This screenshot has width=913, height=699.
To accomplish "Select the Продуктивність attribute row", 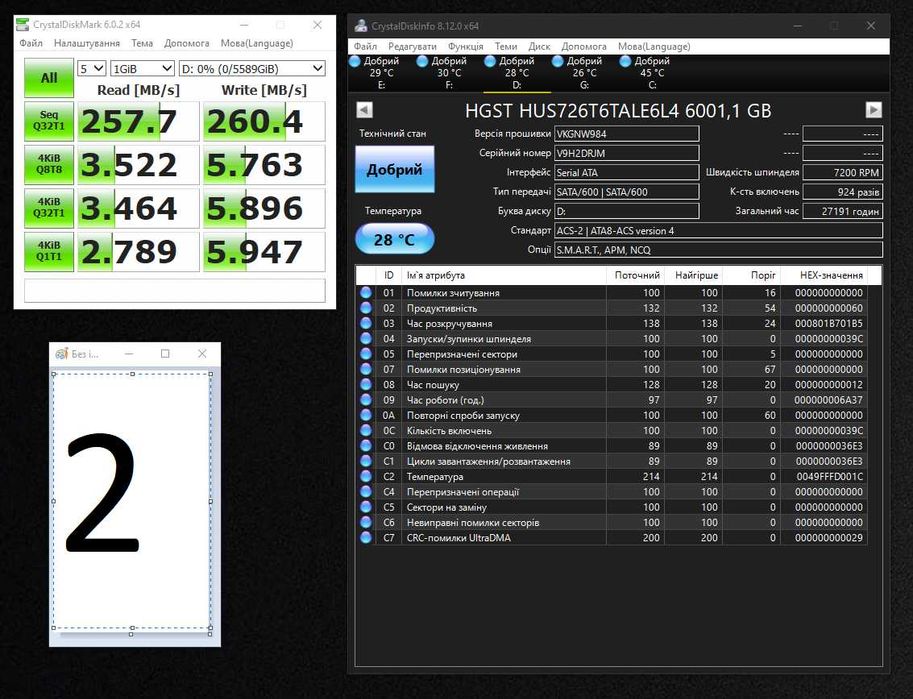I will tap(611, 308).
